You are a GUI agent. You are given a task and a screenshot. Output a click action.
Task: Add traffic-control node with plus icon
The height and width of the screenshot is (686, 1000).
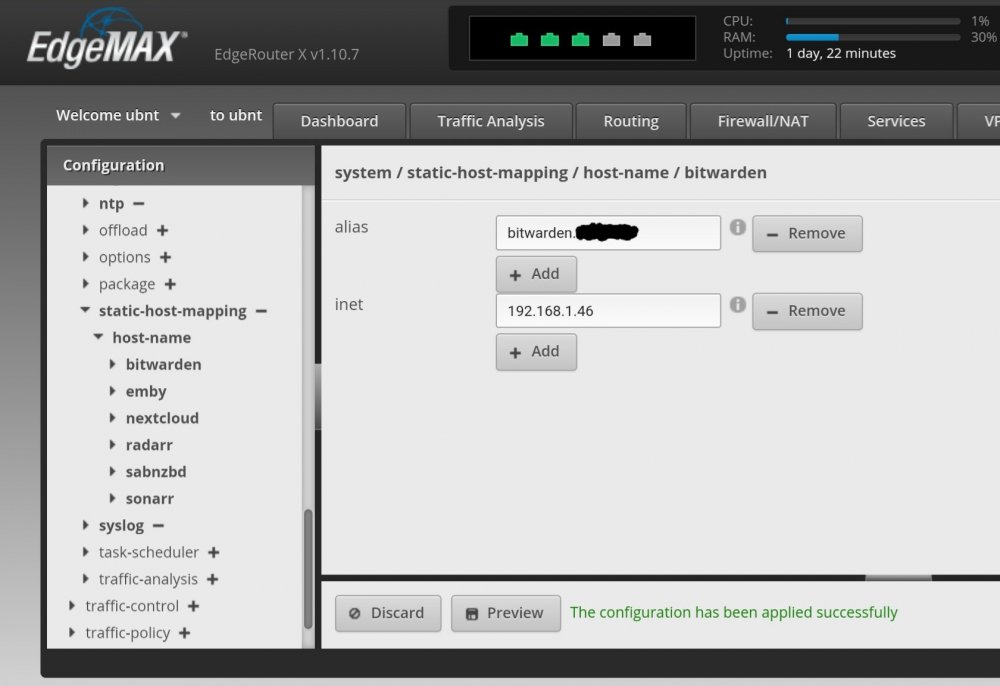tap(194, 606)
